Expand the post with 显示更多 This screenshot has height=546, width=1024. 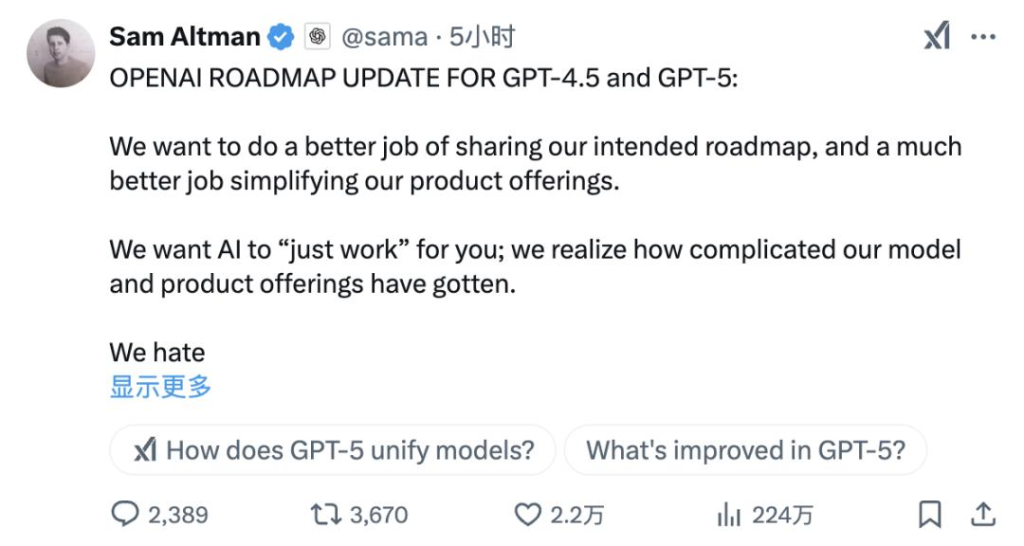160,387
